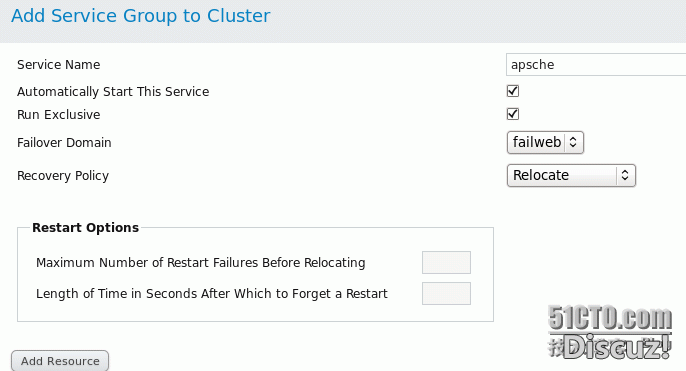Click the Add Resource button

(x=60, y=361)
